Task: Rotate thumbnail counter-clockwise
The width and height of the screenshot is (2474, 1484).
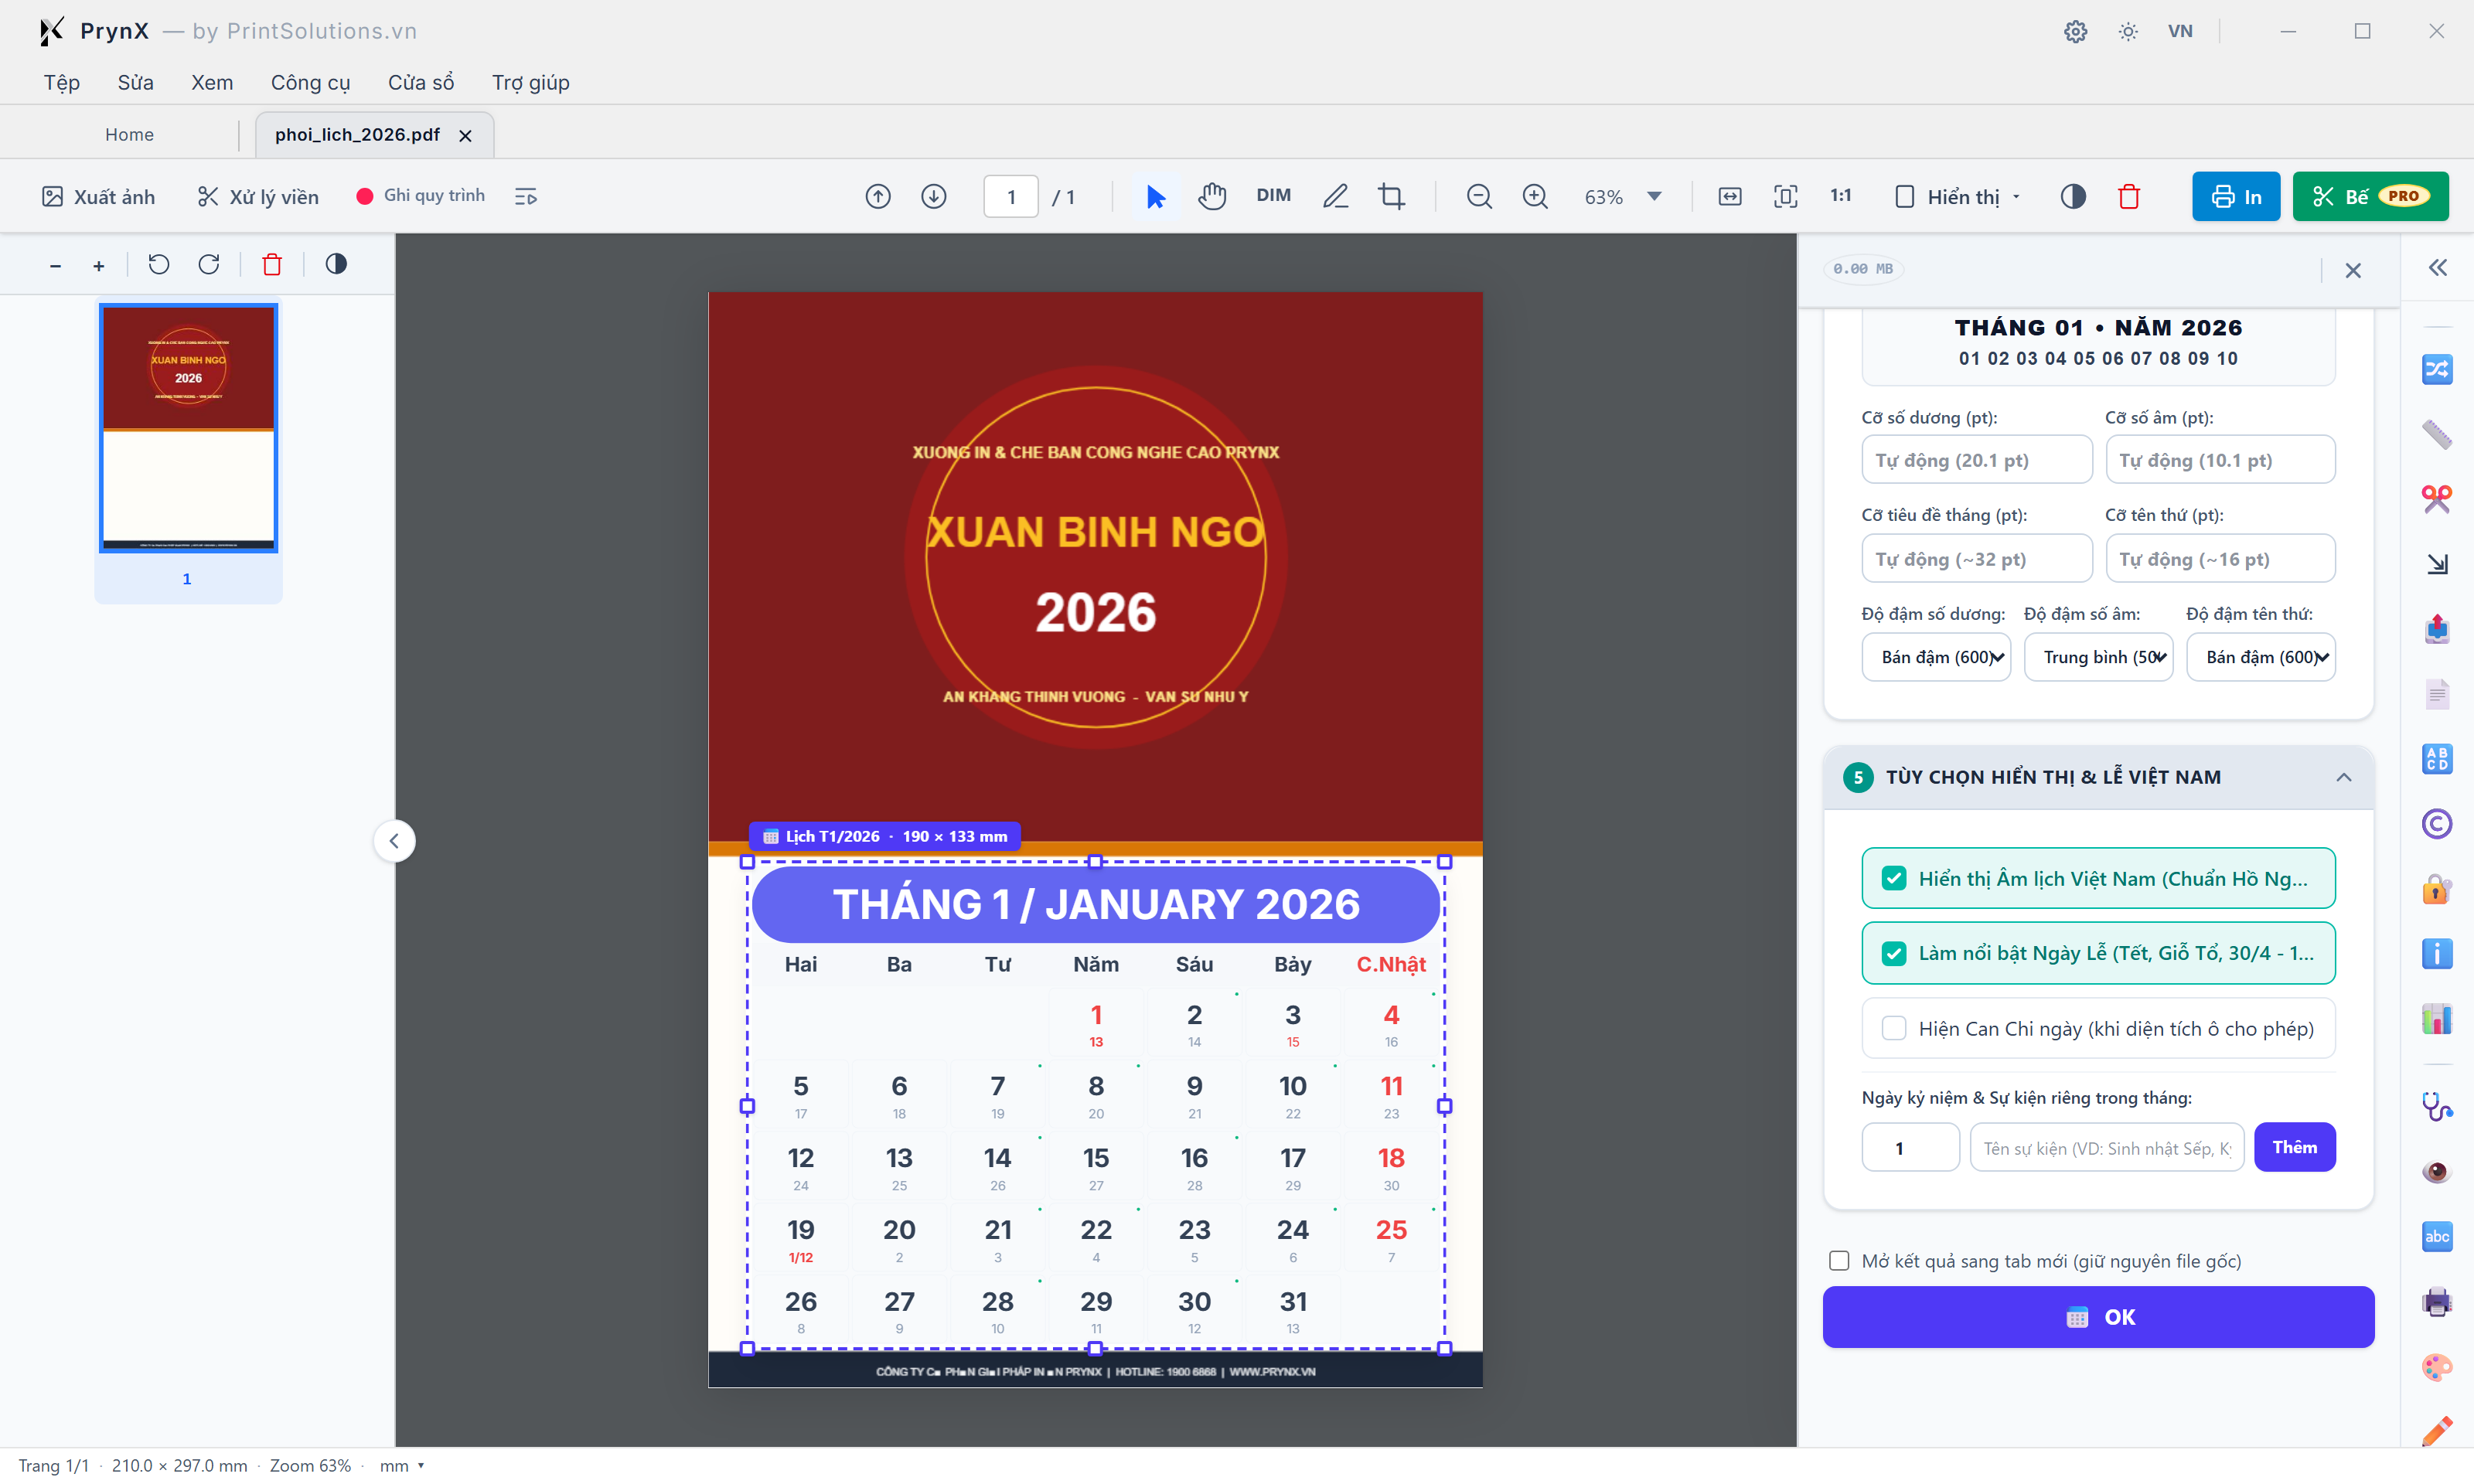Action: [159, 264]
